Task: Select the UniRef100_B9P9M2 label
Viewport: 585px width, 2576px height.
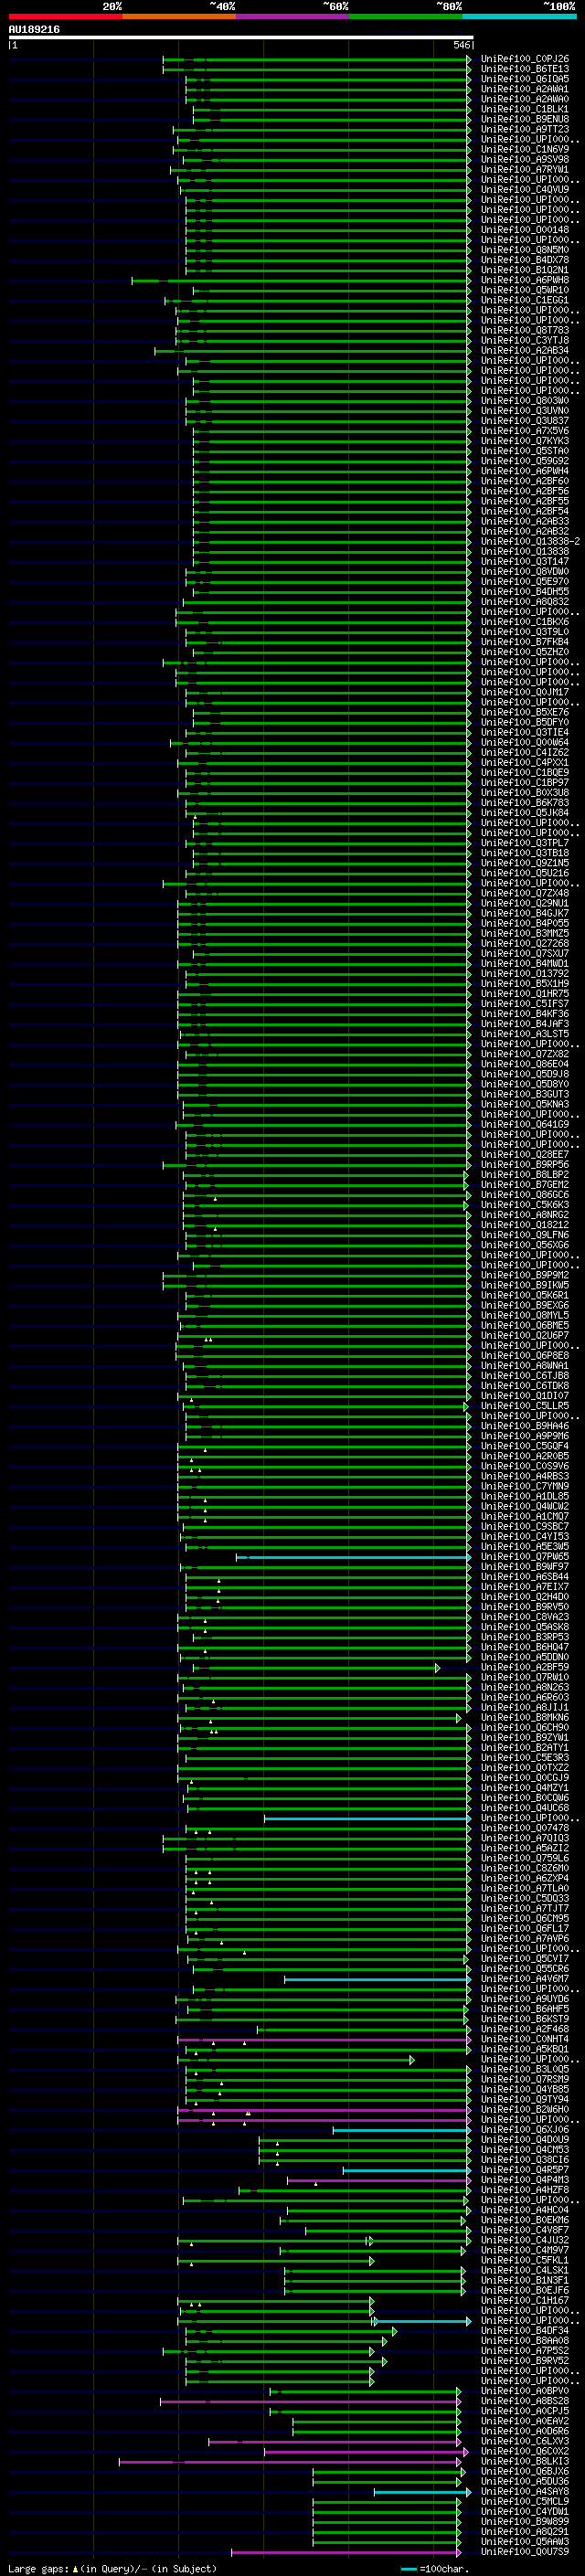Action: point(525,1275)
